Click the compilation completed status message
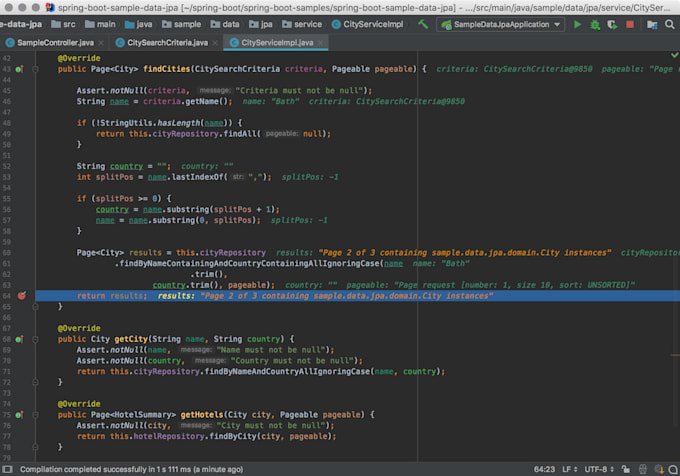This screenshot has height=476, width=680. pos(131,469)
